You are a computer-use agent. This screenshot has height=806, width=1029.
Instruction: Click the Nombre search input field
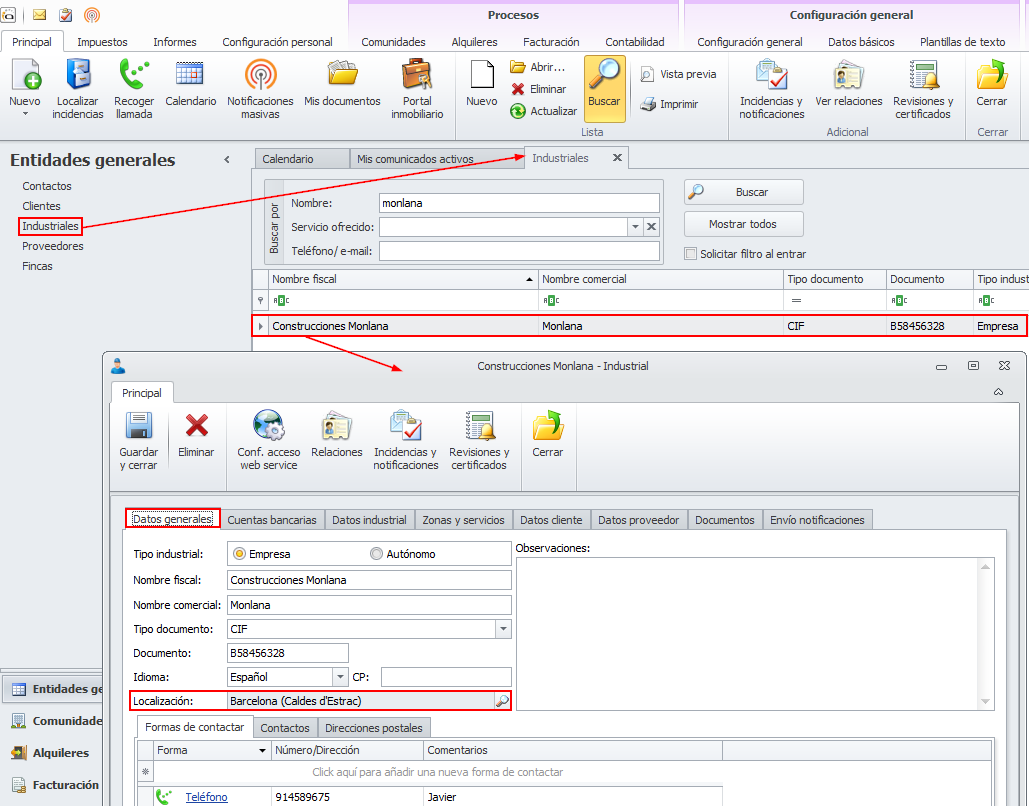[x=518, y=203]
